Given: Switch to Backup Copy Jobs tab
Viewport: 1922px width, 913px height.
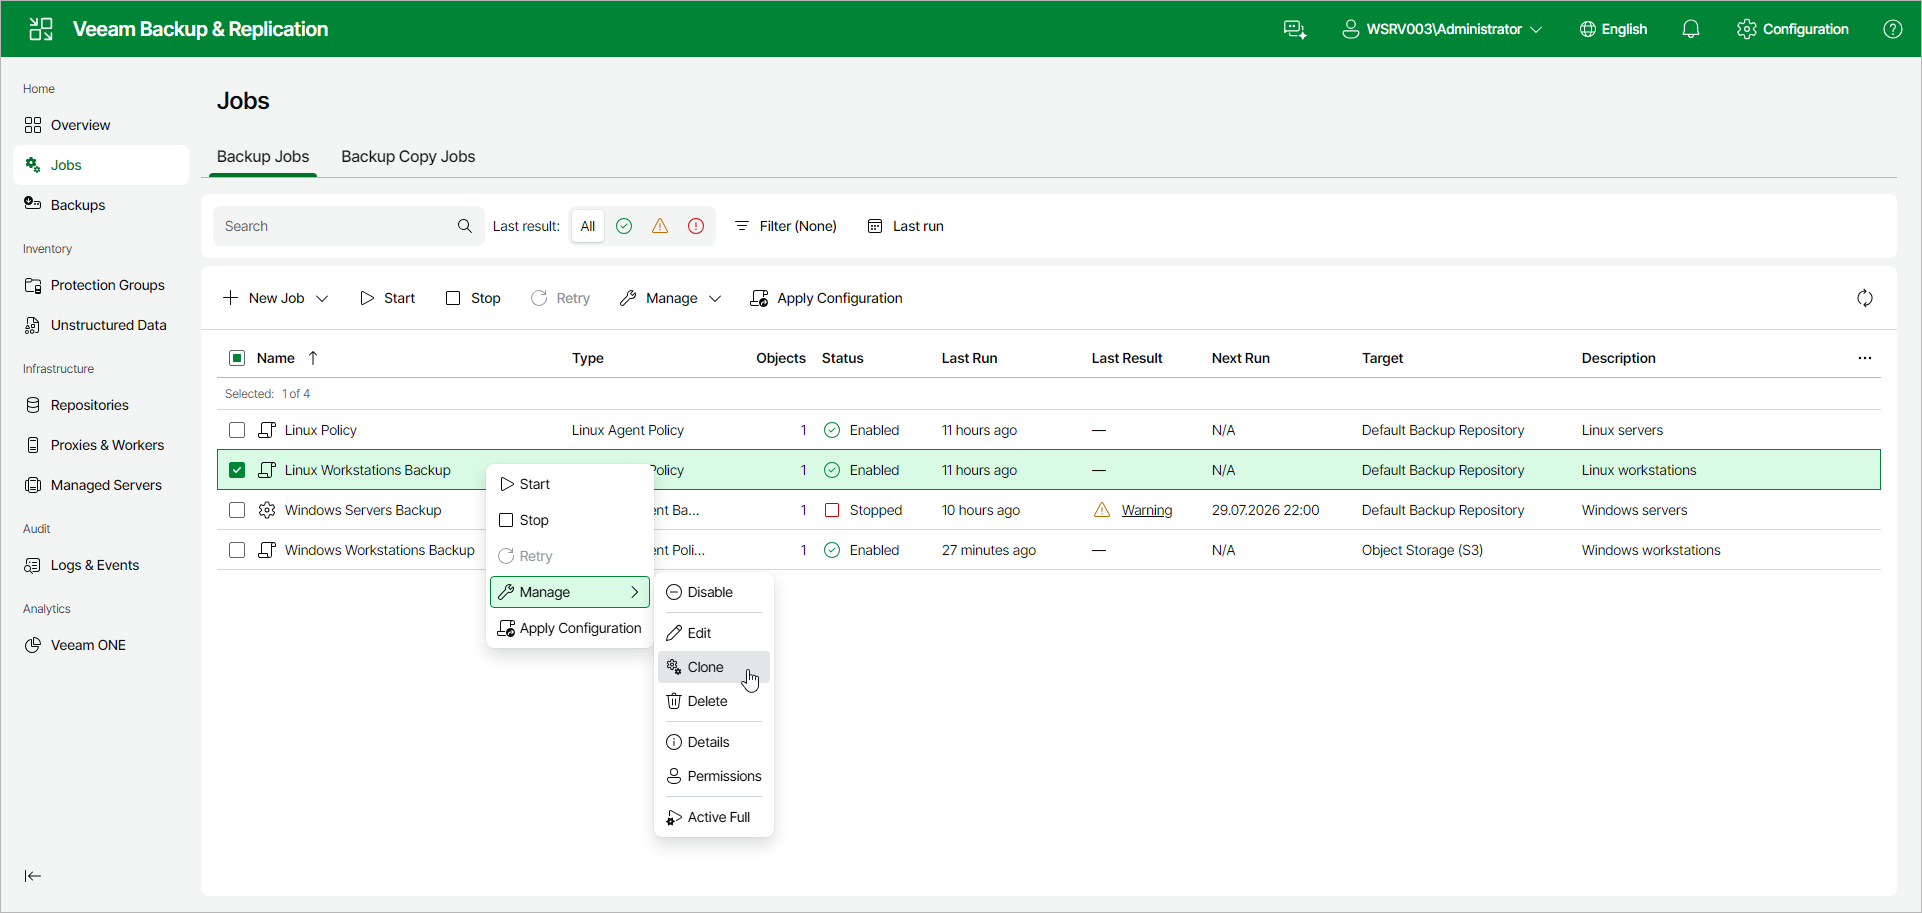Looking at the screenshot, I should click(408, 157).
